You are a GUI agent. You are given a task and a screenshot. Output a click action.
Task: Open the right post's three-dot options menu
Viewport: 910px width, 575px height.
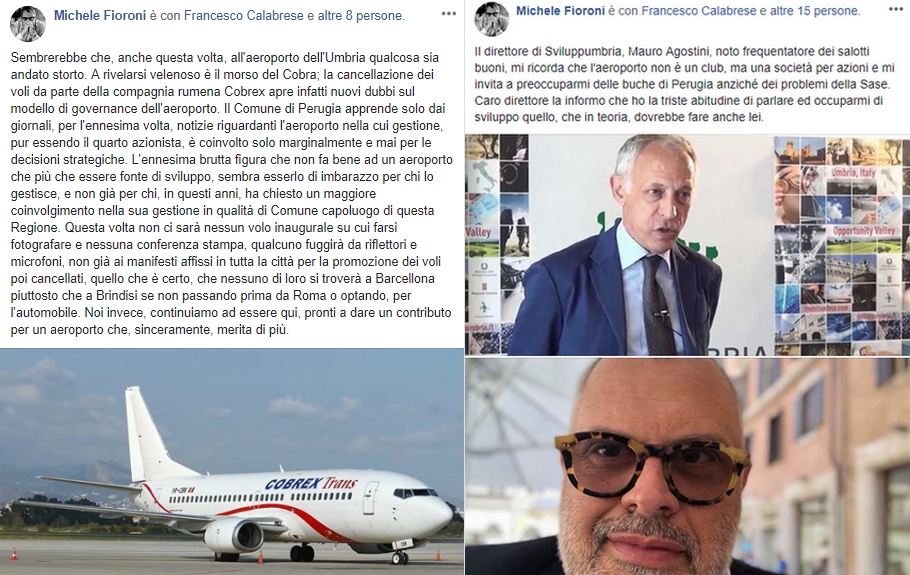(894, 10)
